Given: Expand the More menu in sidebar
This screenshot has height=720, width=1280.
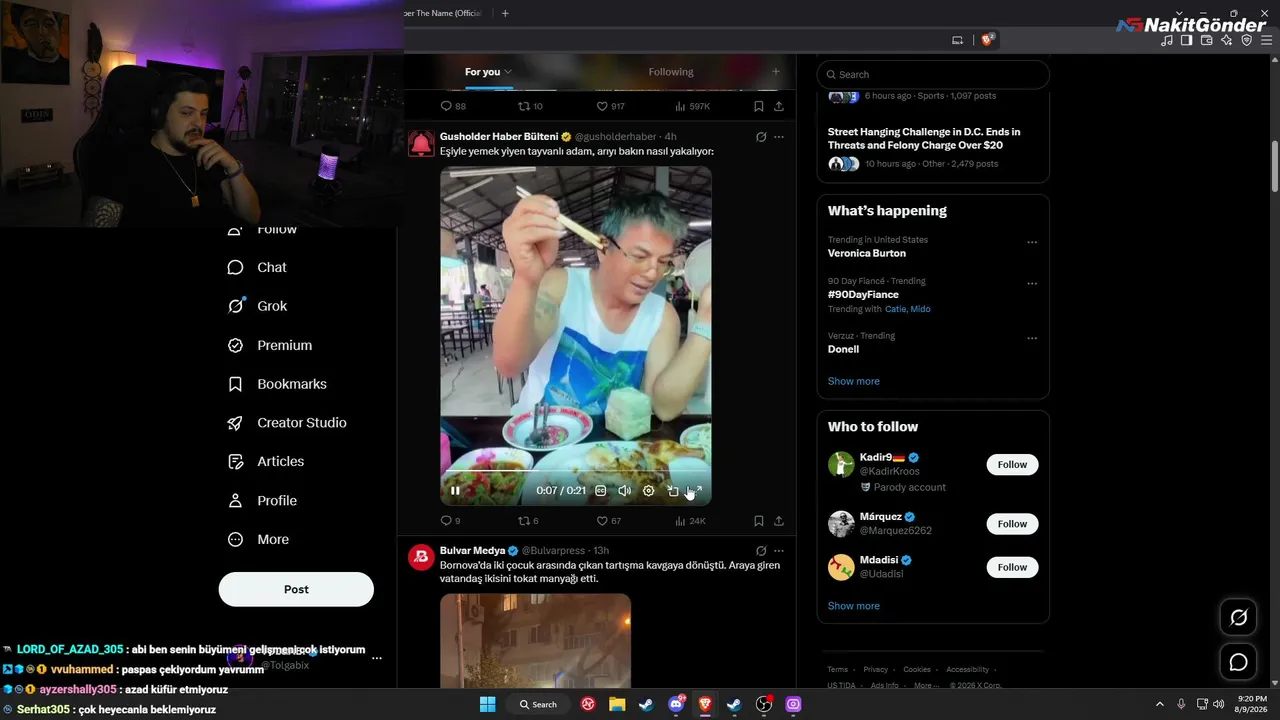Looking at the screenshot, I should tap(258, 539).
